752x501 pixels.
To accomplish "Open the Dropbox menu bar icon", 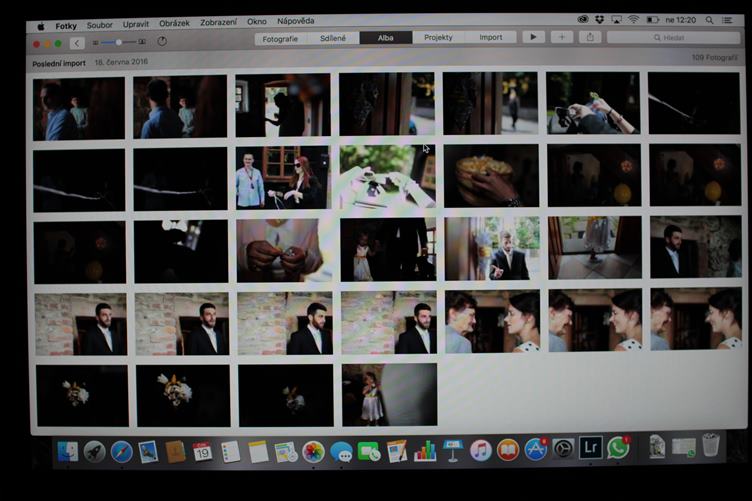I will (x=599, y=20).
